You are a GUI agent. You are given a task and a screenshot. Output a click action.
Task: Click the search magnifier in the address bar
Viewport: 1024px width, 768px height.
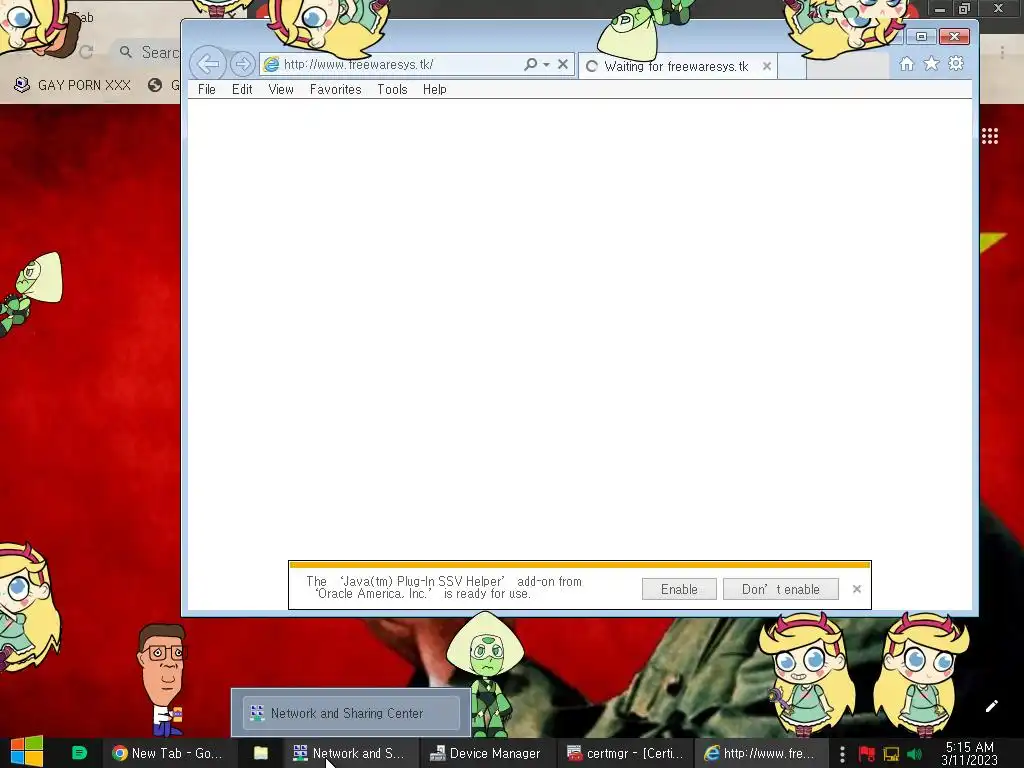click(530, 64)
